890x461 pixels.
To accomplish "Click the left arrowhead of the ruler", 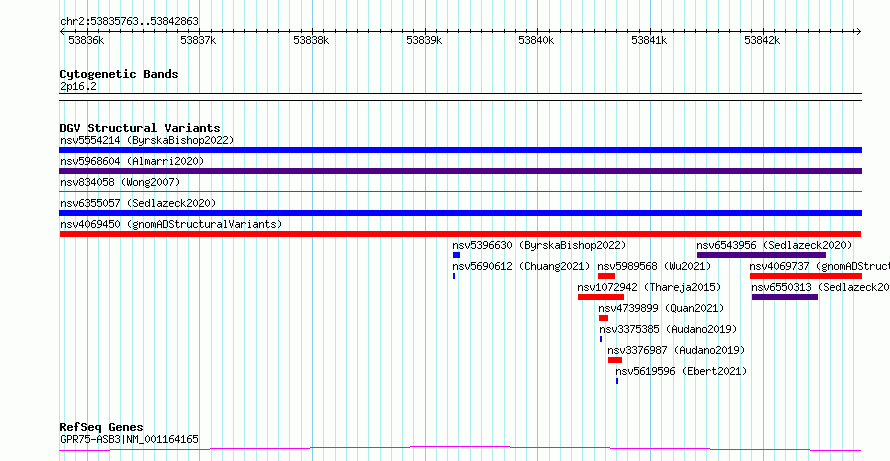I will click(x=62, y=31).
